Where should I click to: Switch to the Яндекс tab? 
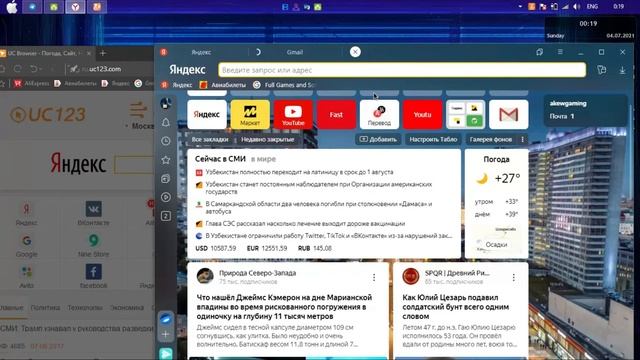click(201, 52)
